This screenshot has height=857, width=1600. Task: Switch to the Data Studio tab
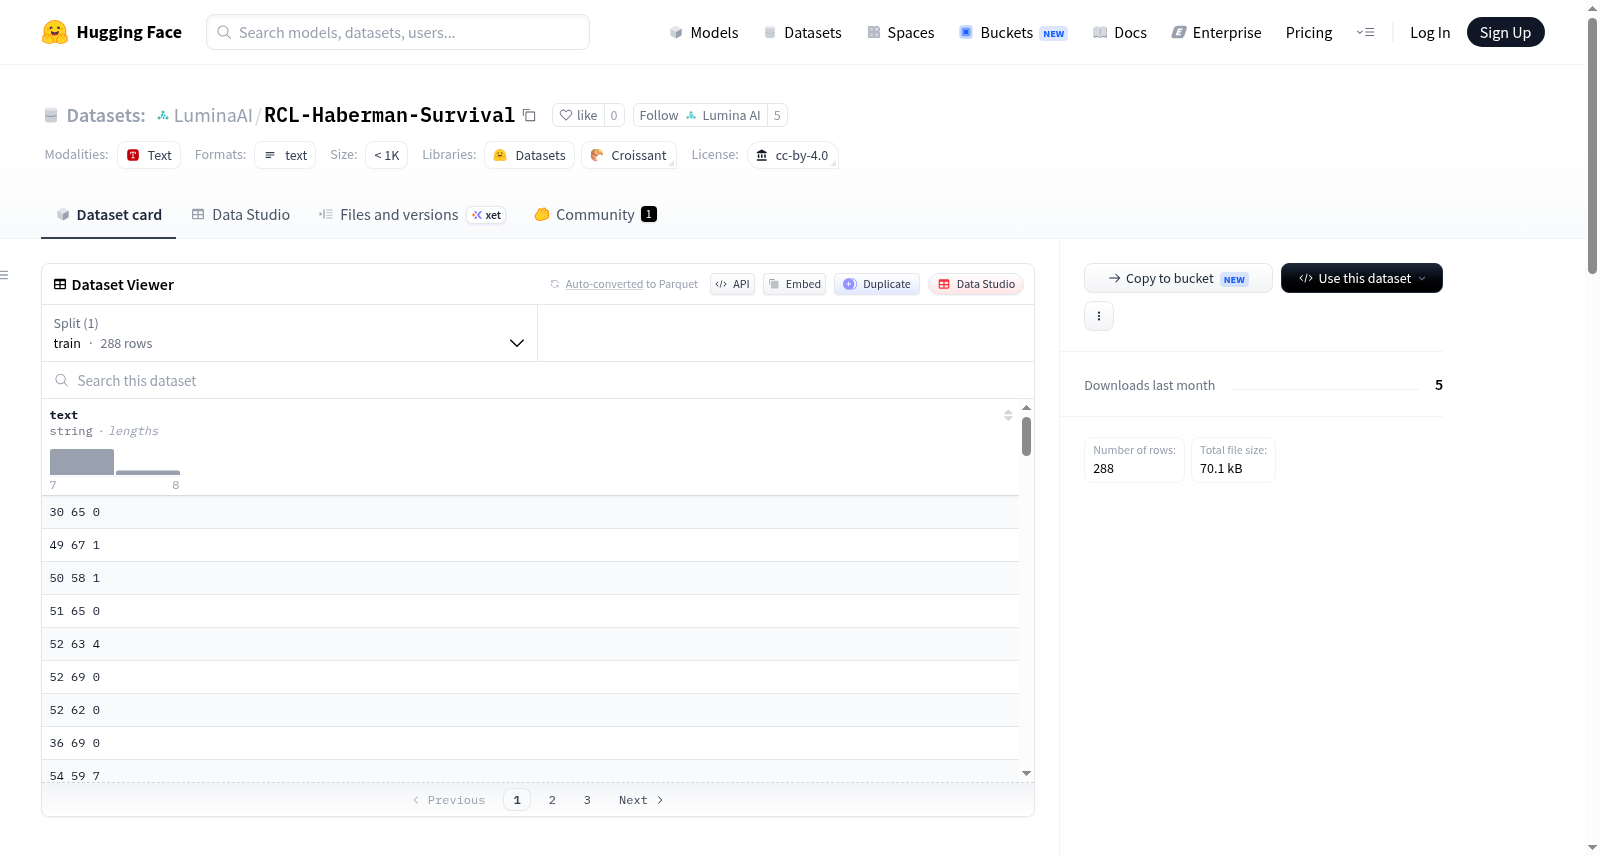[241, 214]
